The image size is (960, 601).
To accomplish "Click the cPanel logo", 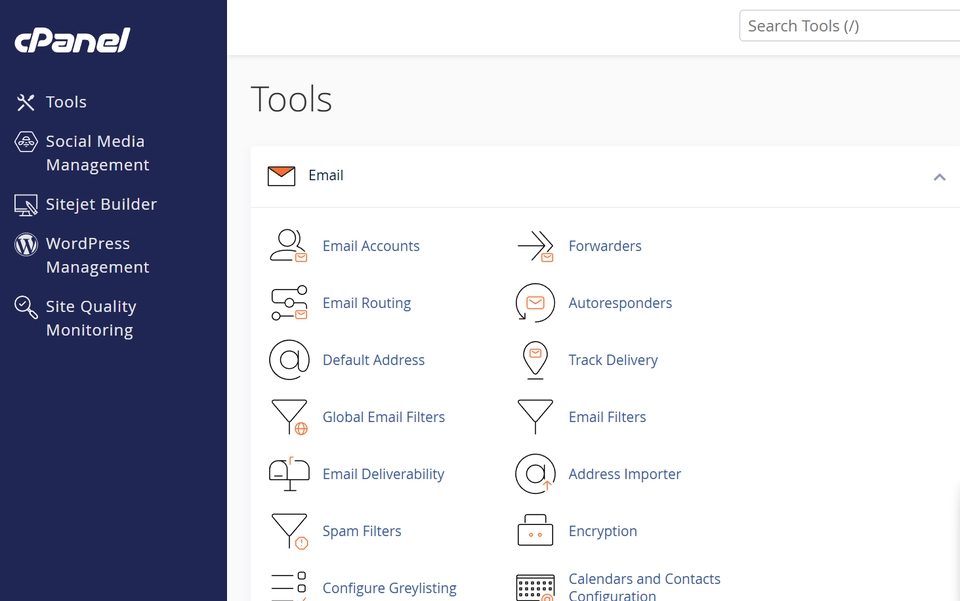I will tap(72, 40).
